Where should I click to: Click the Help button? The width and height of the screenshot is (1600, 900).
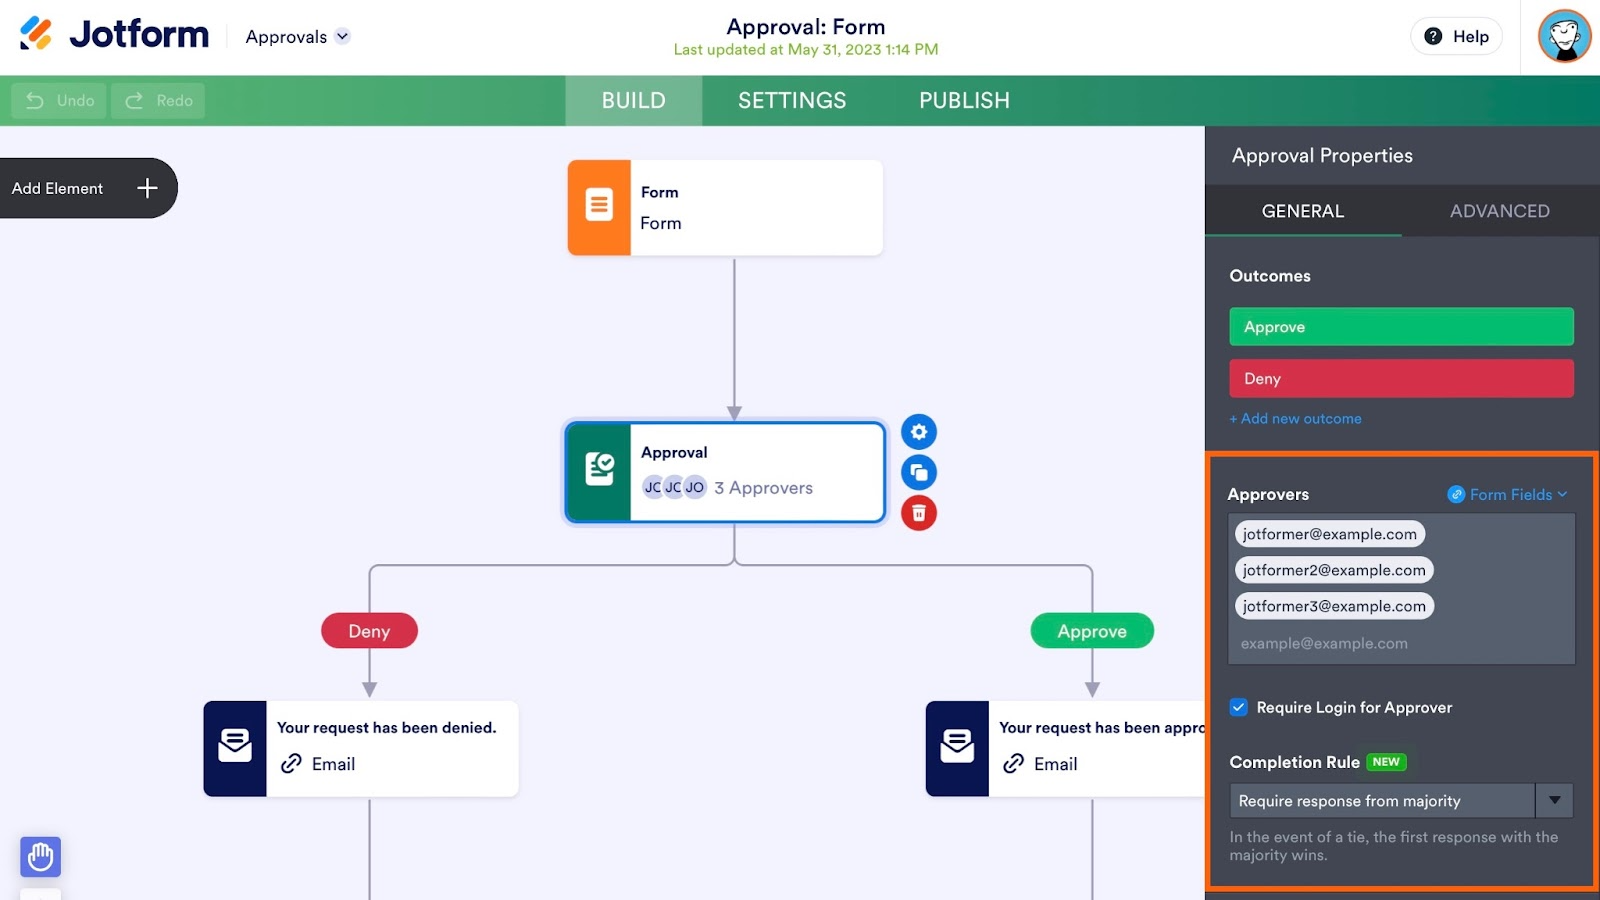pyautogui.click(x=1456, y=37)
